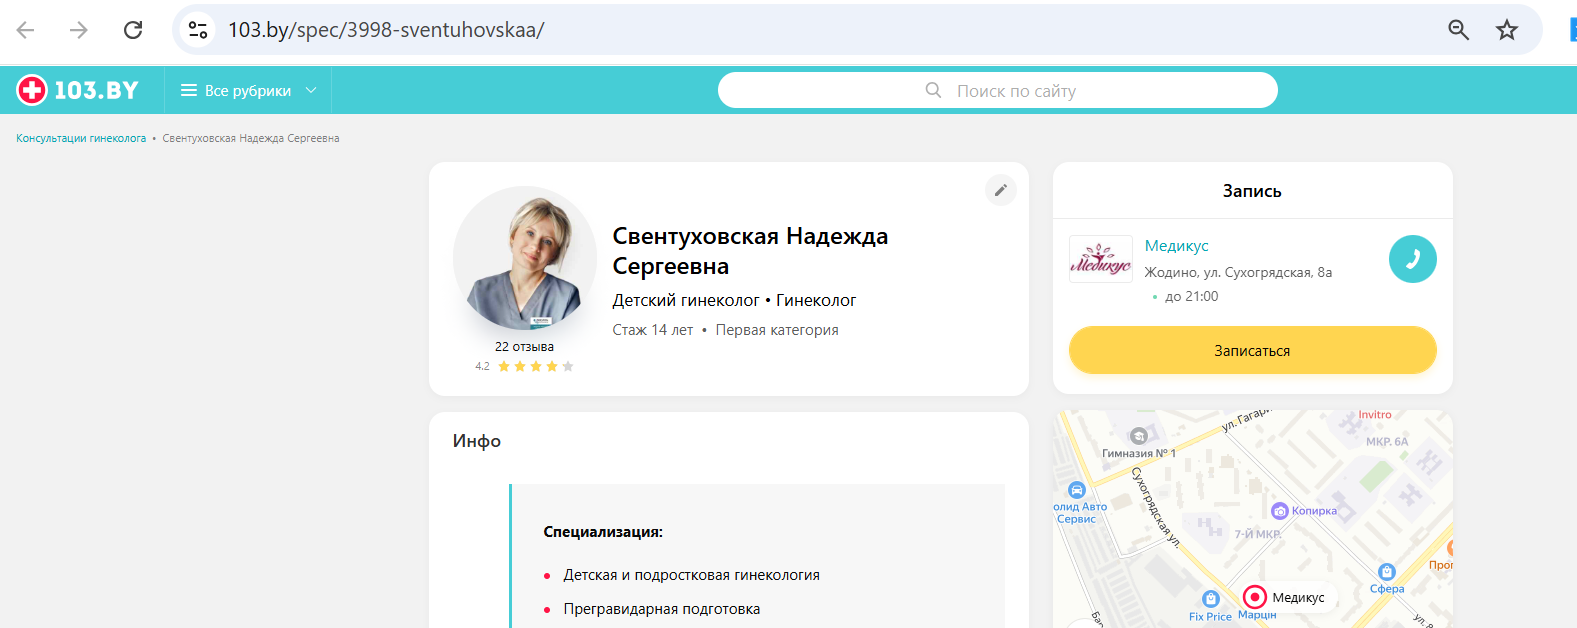Click the Детский гинеколог specialty text

(686, 300)
